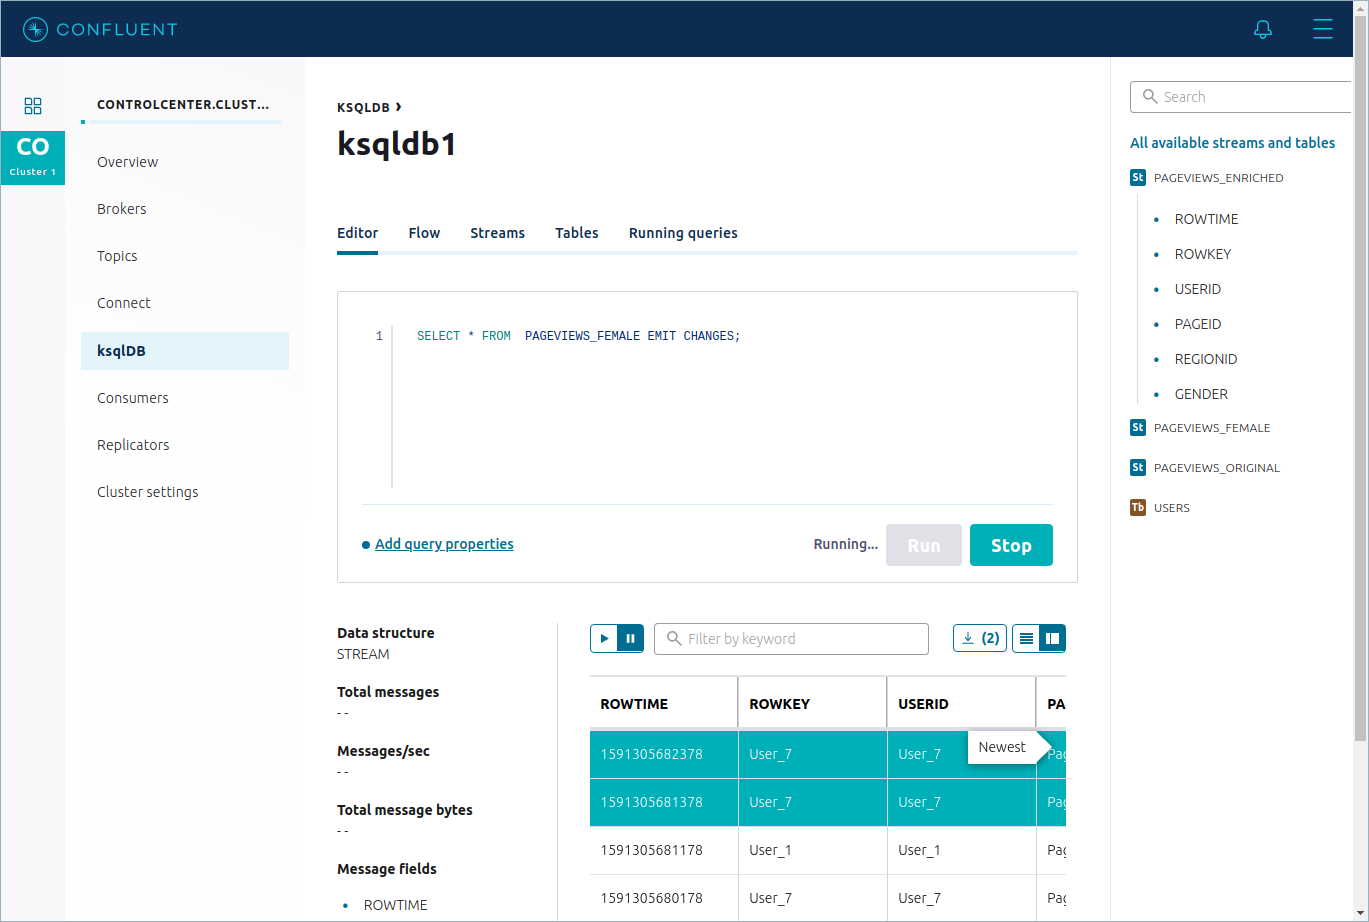Viewport: 1369px width, 922px height.
Task: Pause the streaming results
Action: 631,638
